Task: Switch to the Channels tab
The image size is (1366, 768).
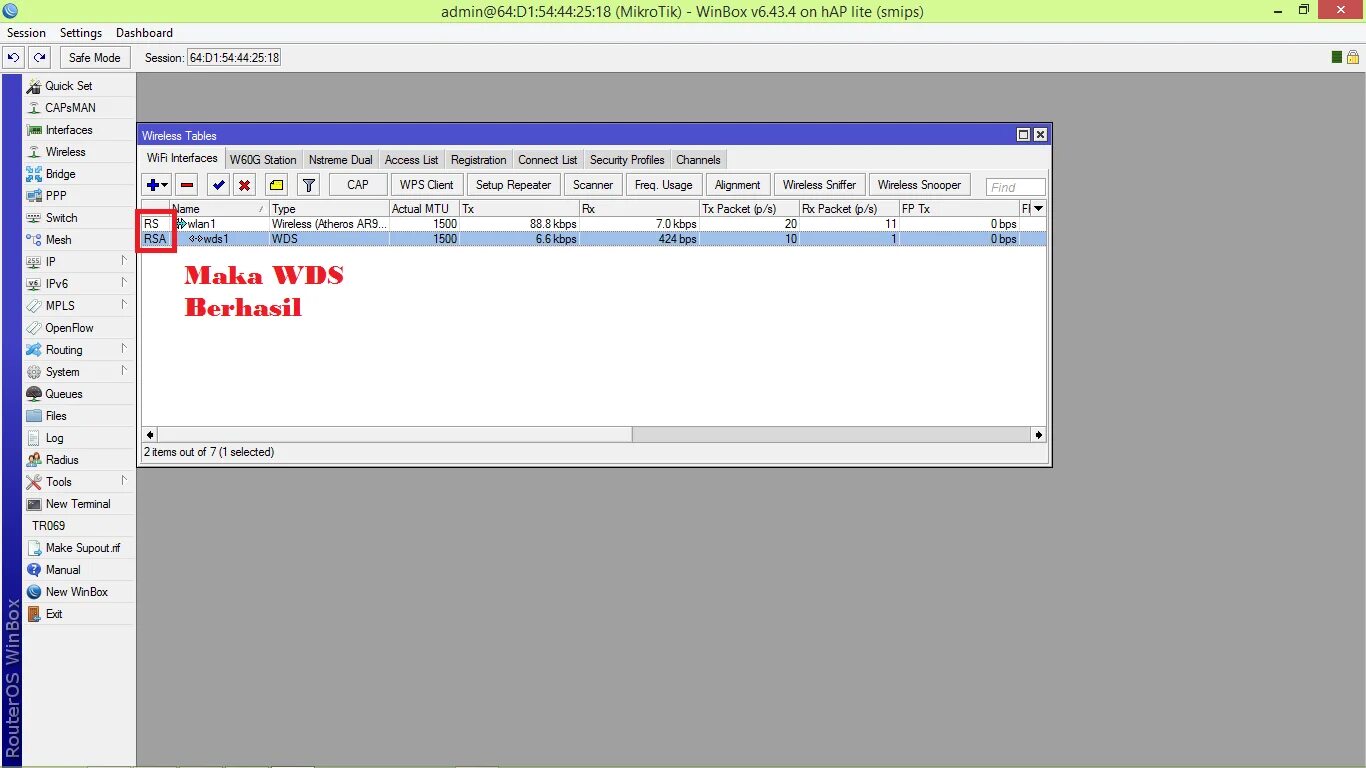Action: coord(698,160)
